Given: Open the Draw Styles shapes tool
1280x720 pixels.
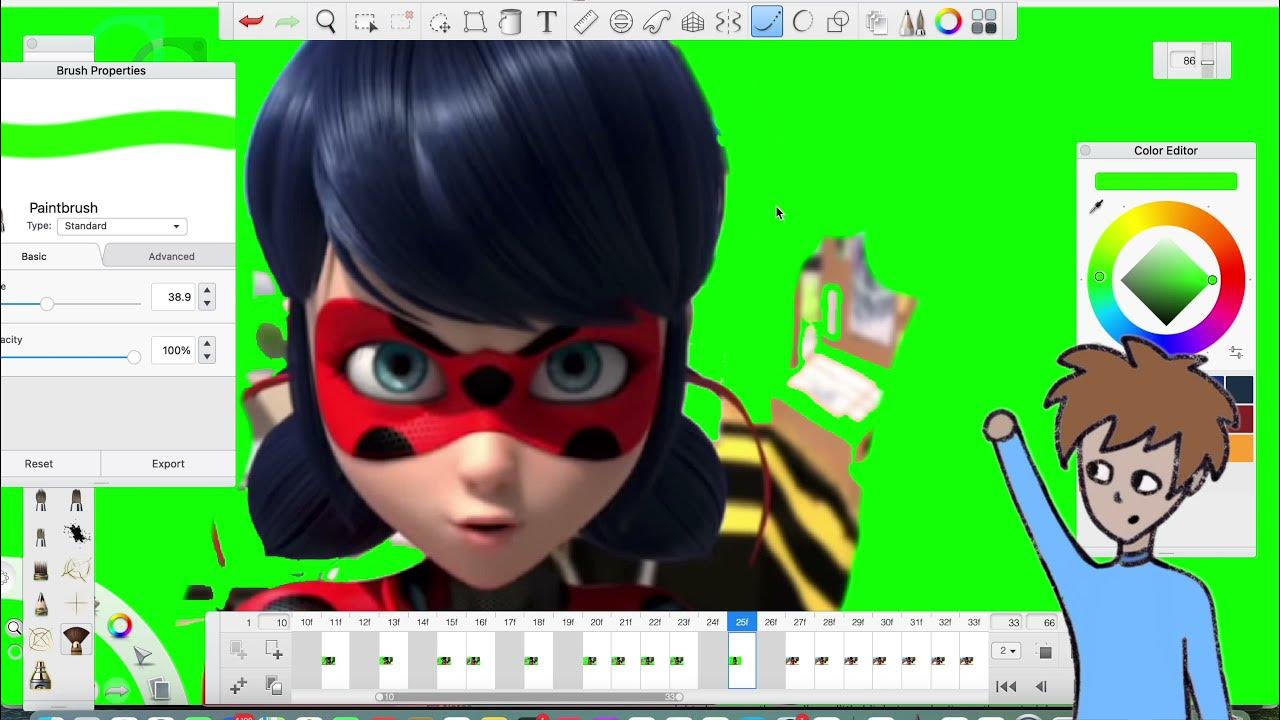Looking at the screenshot, I should coord(838,21).
